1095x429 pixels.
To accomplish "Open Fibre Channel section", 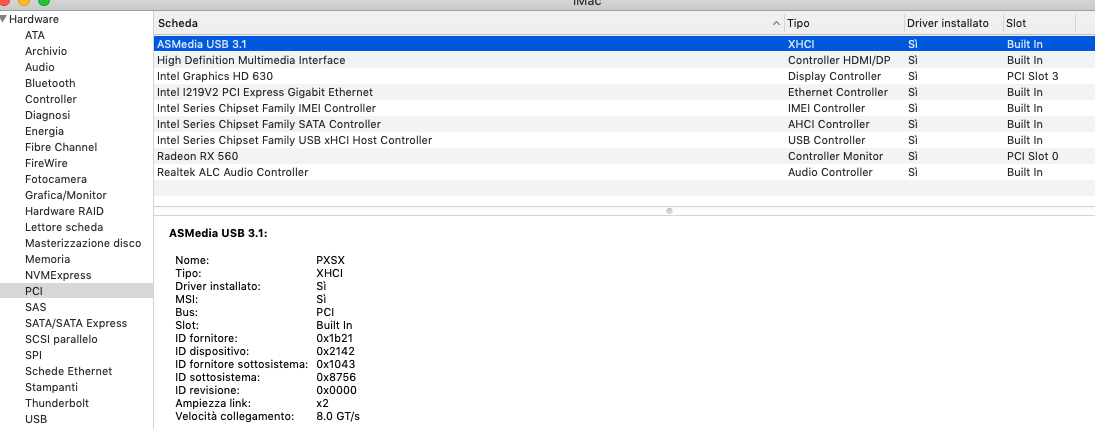I will (61, 147).
